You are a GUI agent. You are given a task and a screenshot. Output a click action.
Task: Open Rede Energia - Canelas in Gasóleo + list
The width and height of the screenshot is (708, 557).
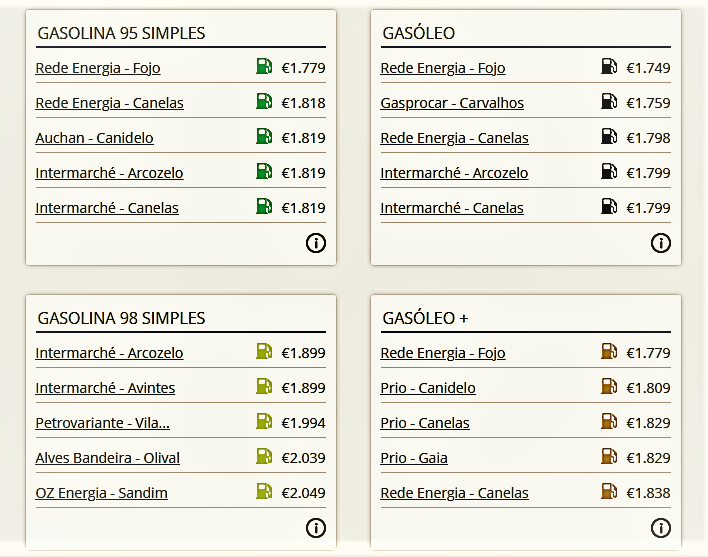click(x=454, y=493)
